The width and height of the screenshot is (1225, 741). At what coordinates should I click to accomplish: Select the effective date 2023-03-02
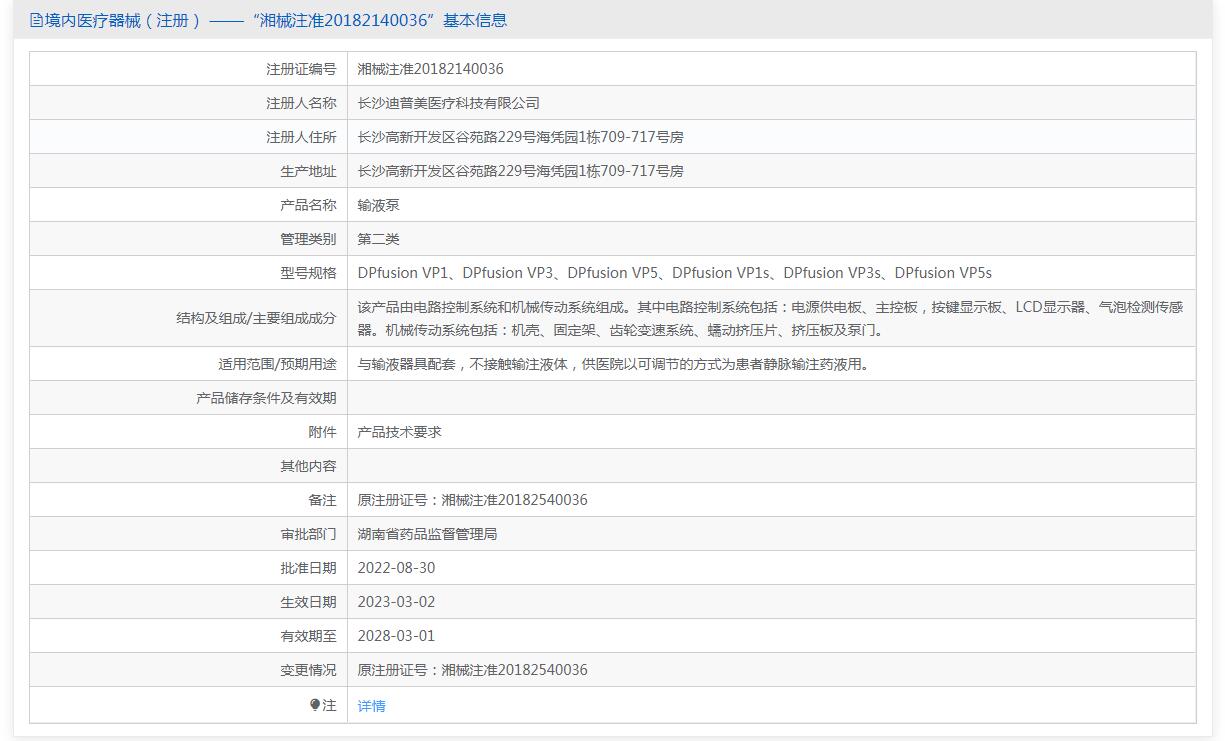(x=396, y=602)
